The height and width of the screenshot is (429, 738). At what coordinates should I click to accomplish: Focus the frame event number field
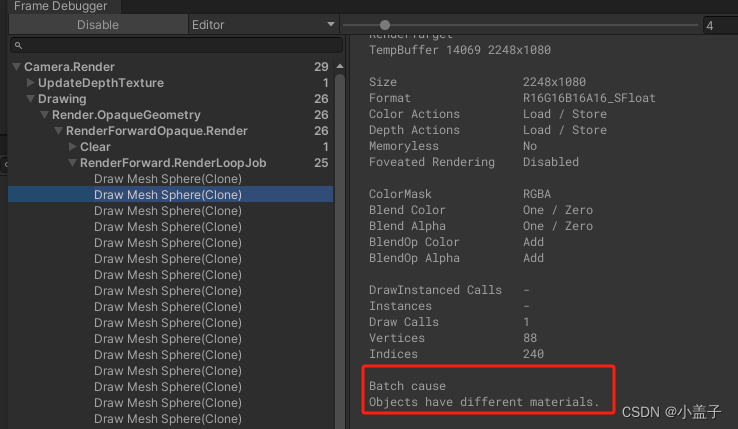(x=720, y=25)
